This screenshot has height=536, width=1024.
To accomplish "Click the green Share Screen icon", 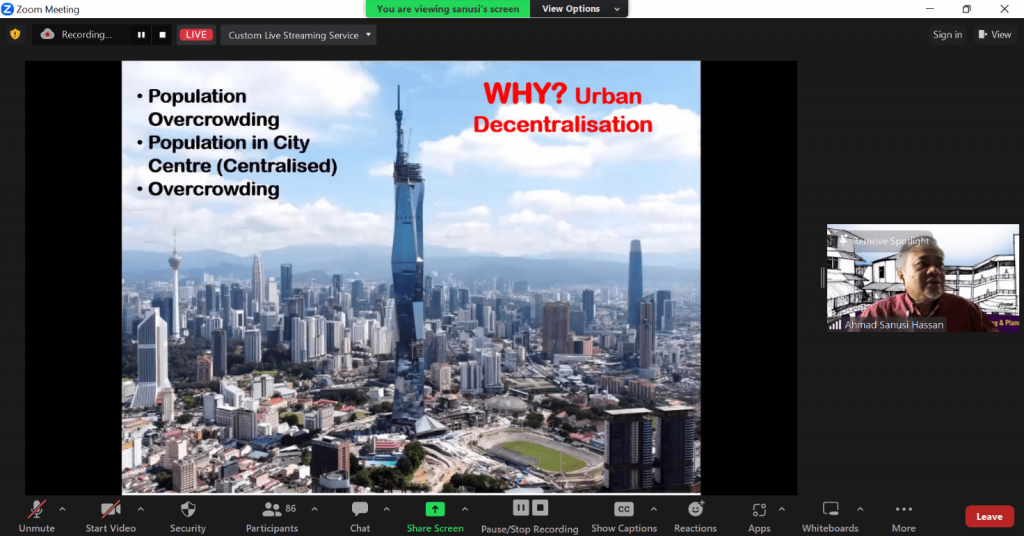I will (x=435, y=510).
